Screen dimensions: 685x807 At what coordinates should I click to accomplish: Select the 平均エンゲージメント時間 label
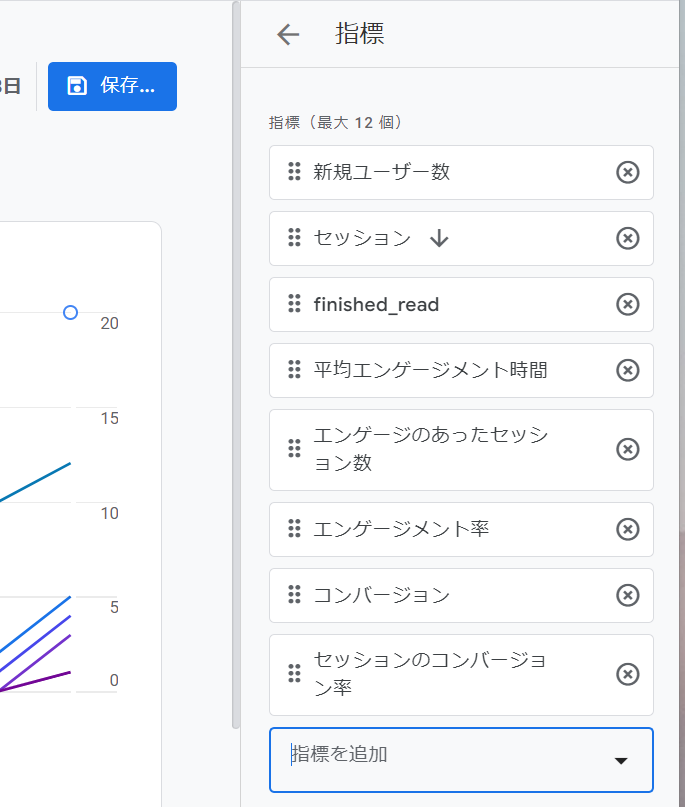(430, 370)
